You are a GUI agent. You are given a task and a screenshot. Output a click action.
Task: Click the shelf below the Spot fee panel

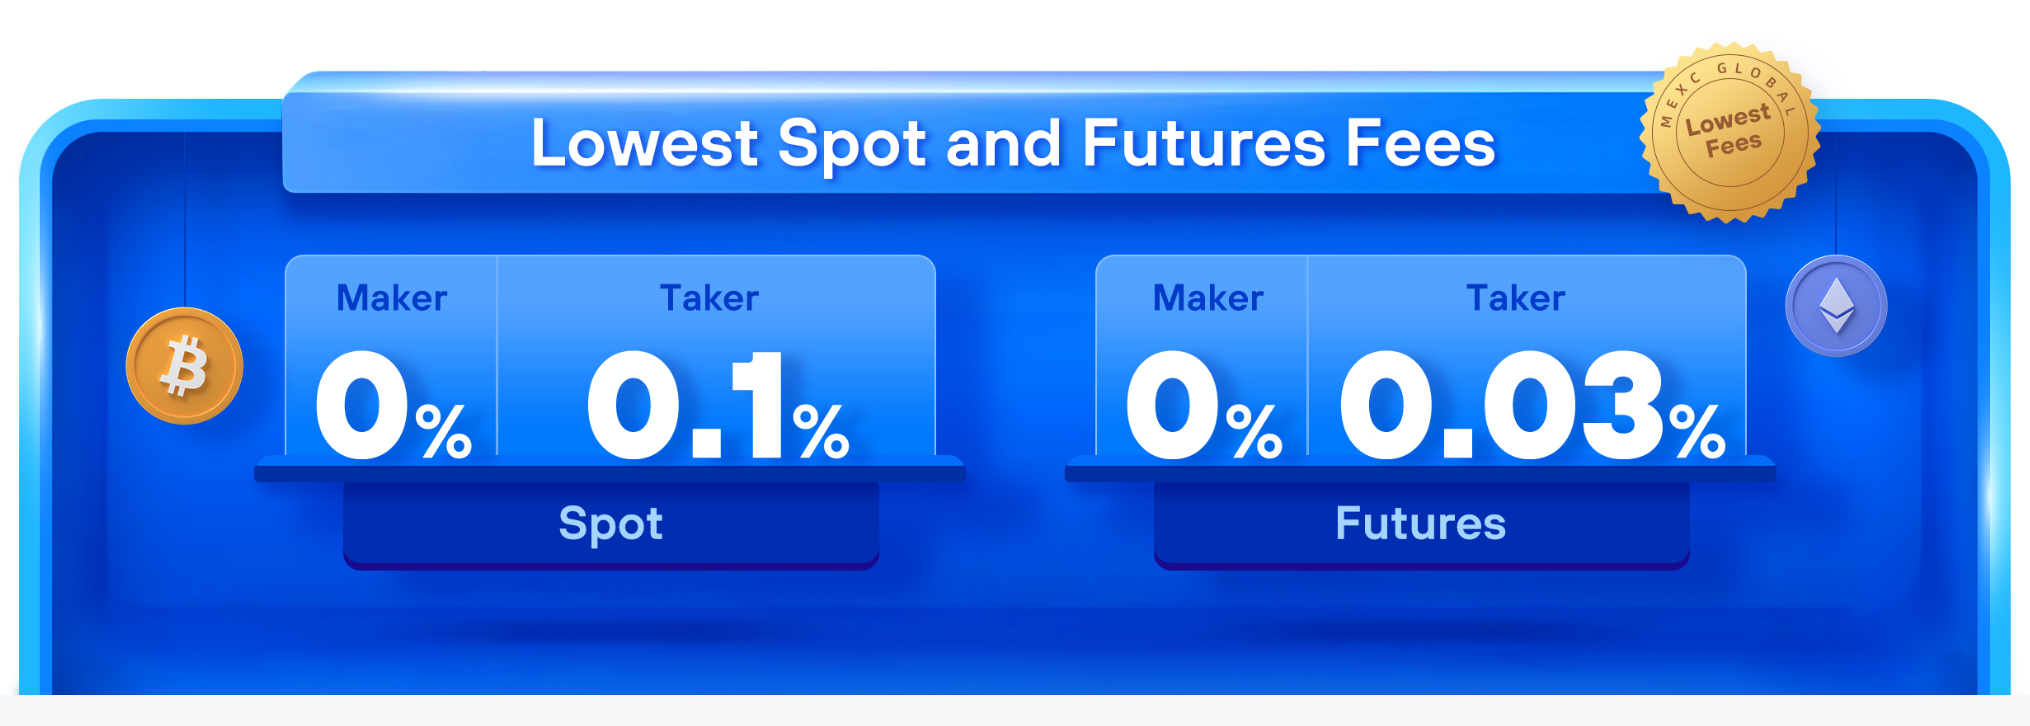(610, 469)
